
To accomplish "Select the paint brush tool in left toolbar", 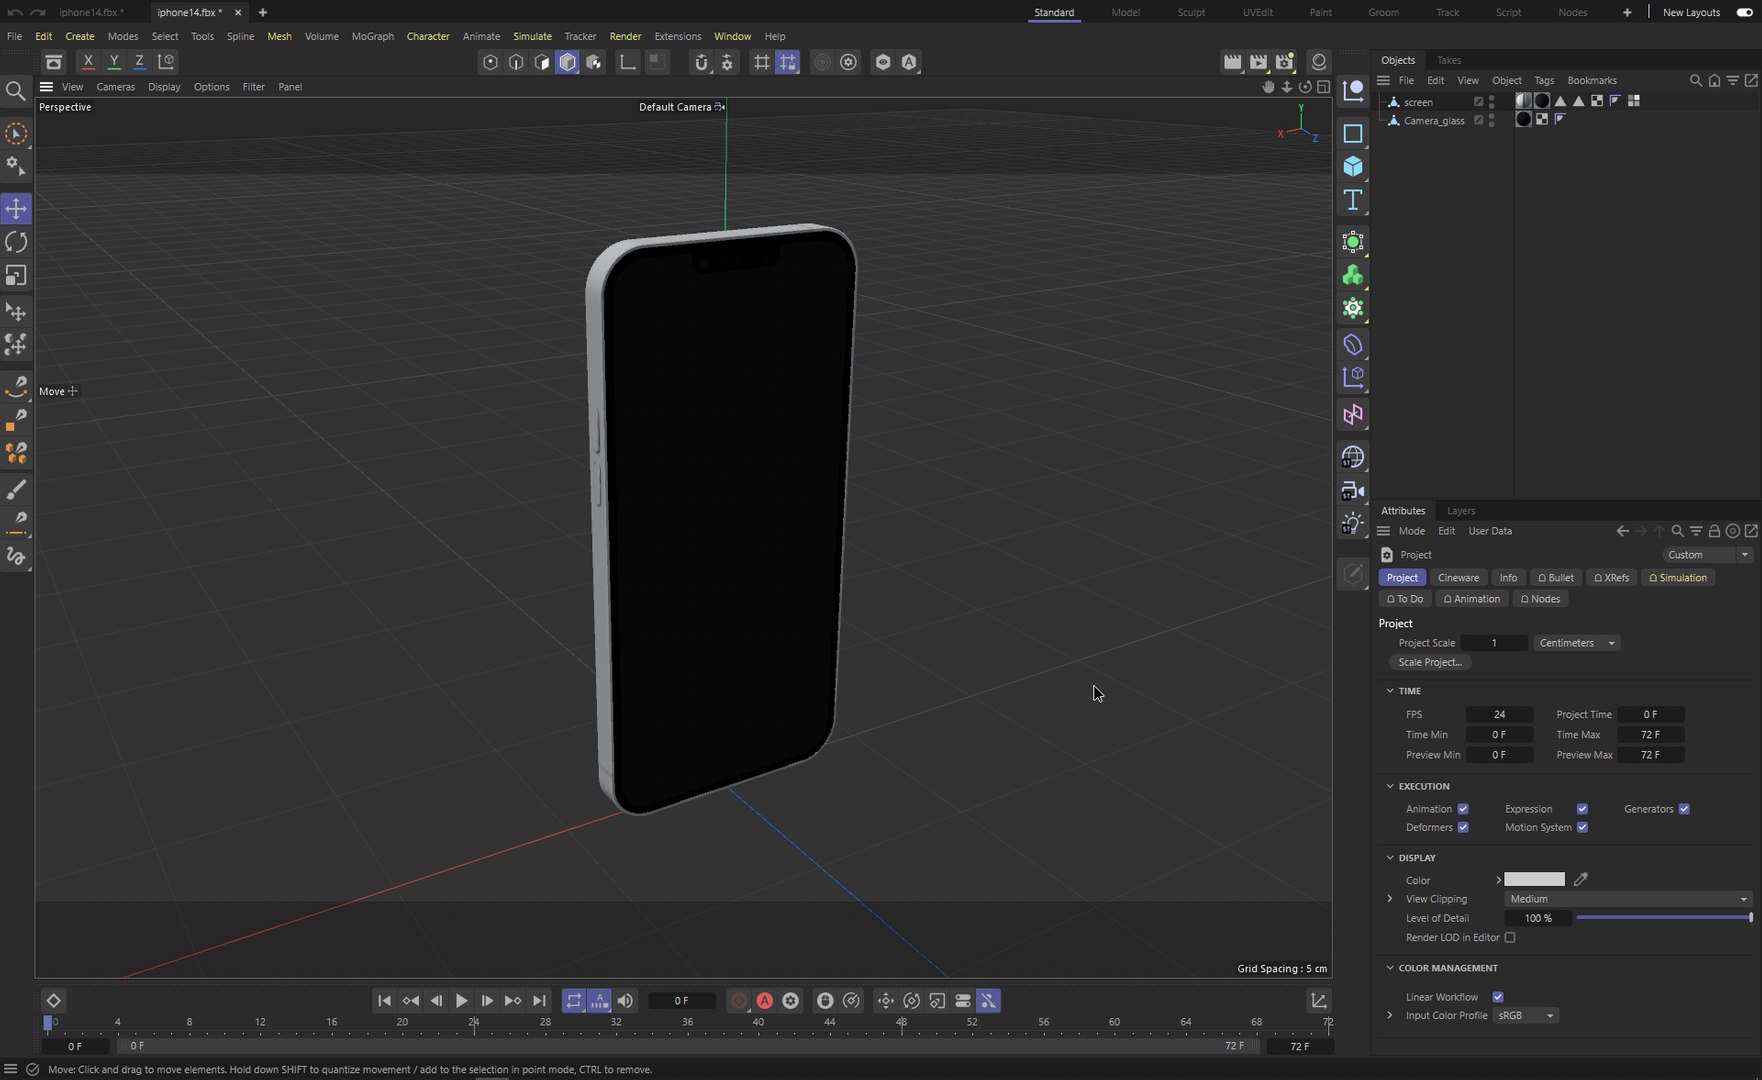I will point(17,489).
